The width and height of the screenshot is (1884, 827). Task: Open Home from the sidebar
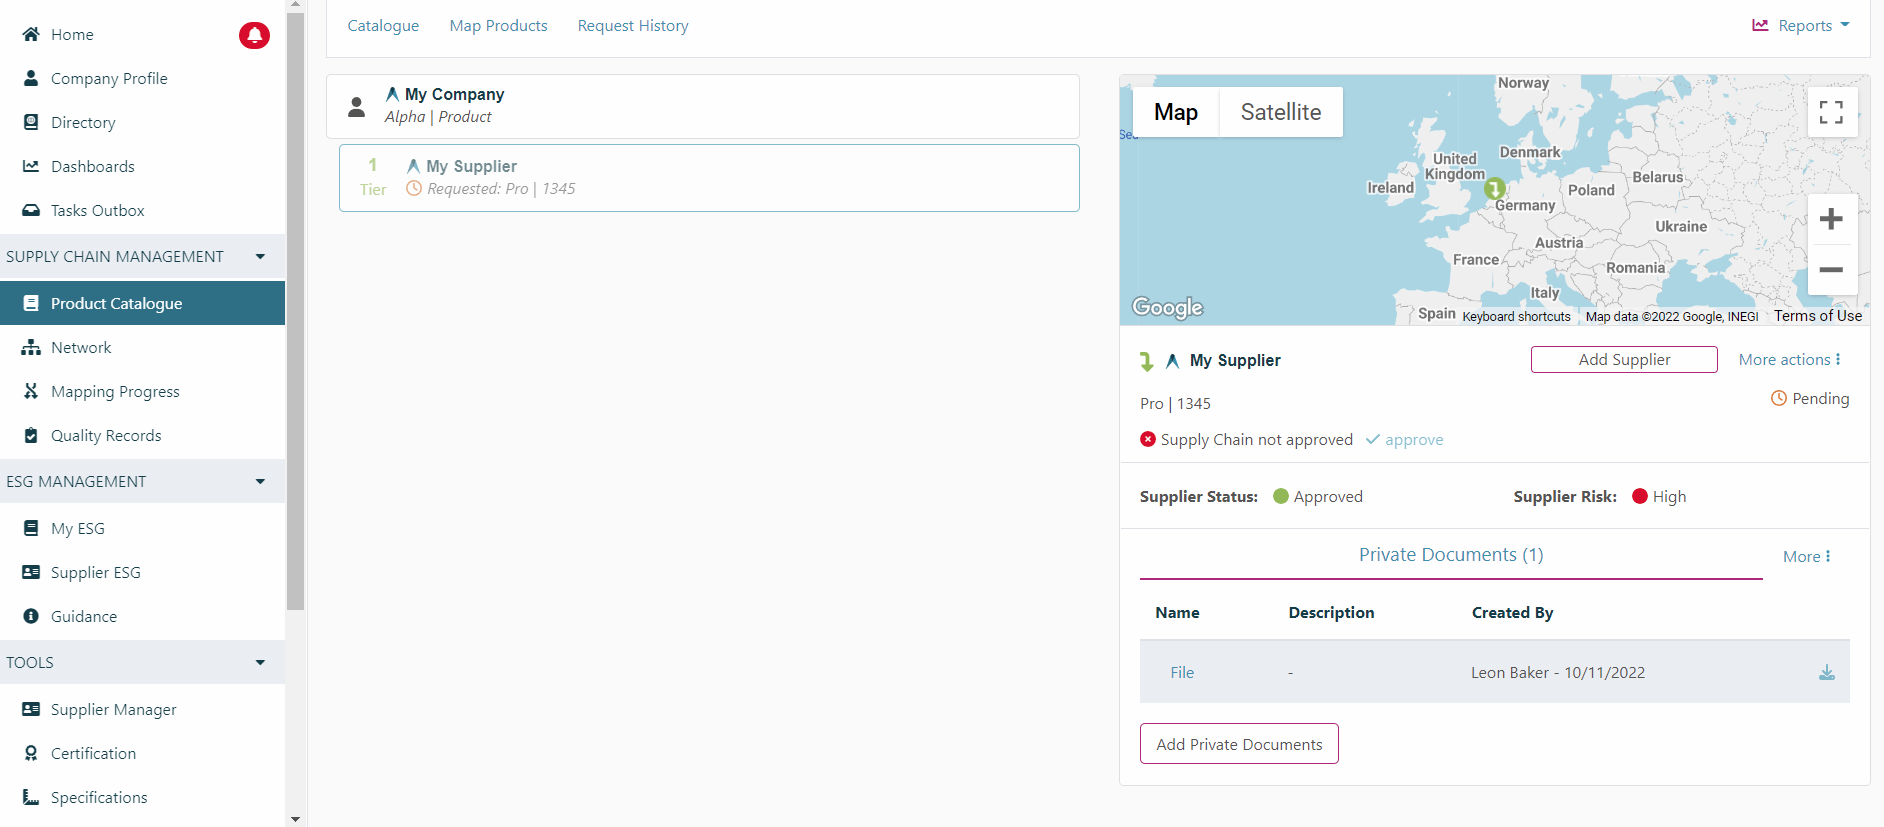click(x=72, y=35)
